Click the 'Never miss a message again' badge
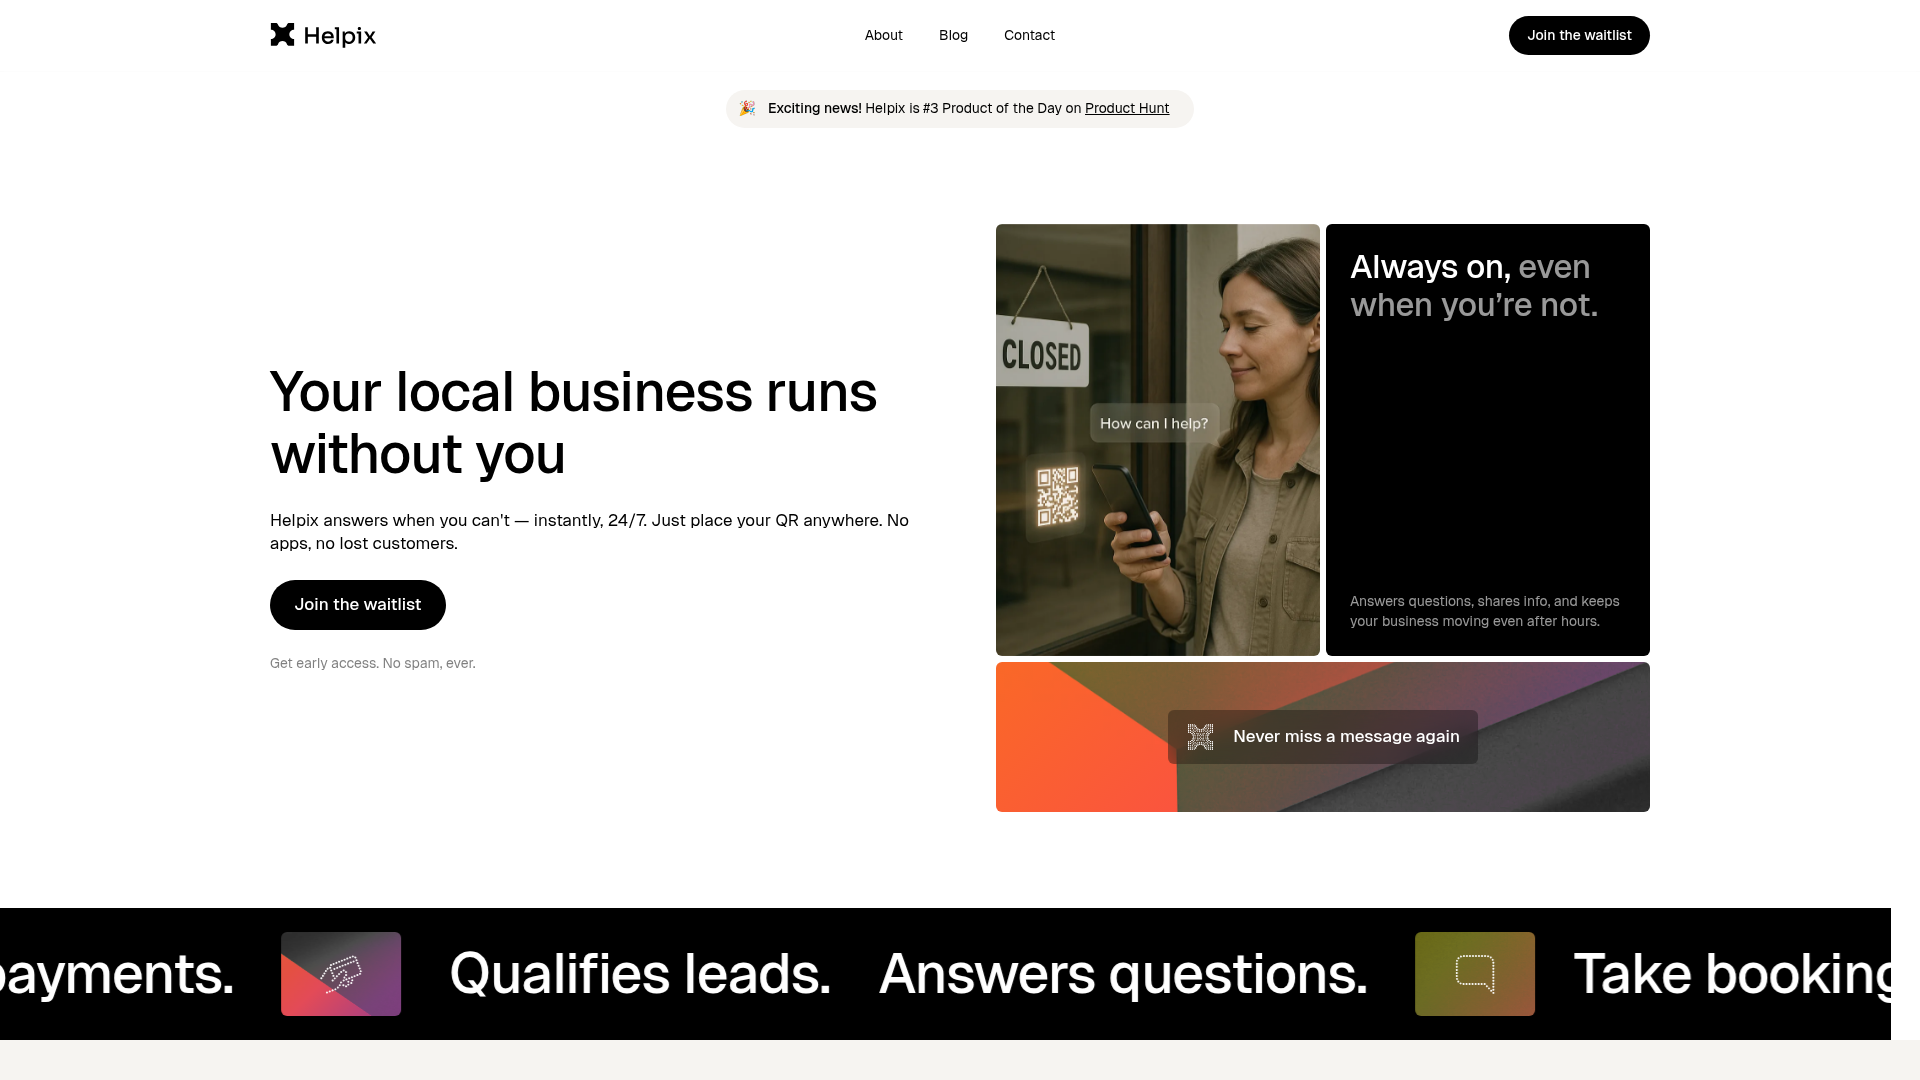The width and height of the screenshot is (1920, 1080). click(1345, 737)
